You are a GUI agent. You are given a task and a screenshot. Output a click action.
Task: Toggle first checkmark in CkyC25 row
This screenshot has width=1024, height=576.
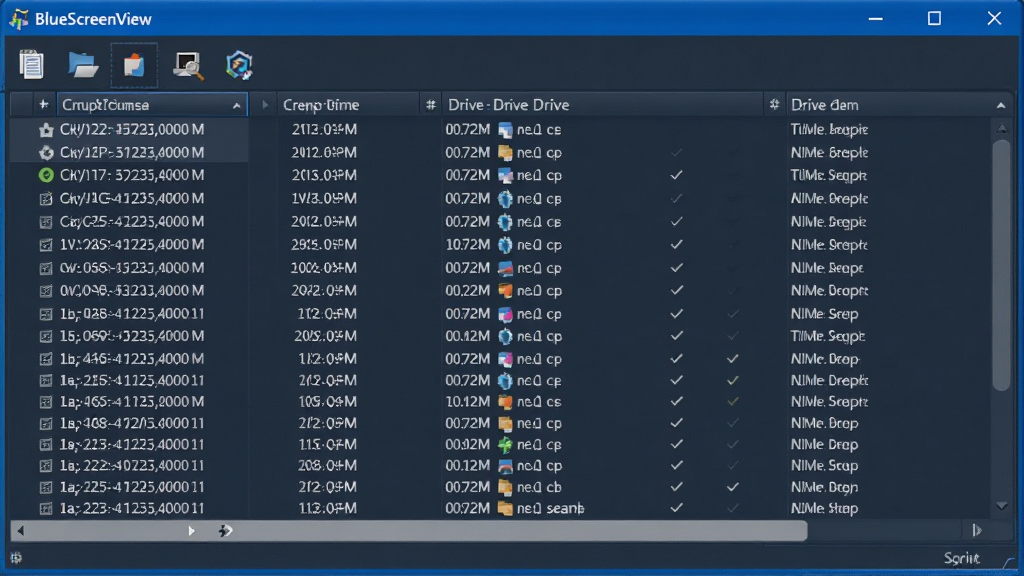point(677,221)
